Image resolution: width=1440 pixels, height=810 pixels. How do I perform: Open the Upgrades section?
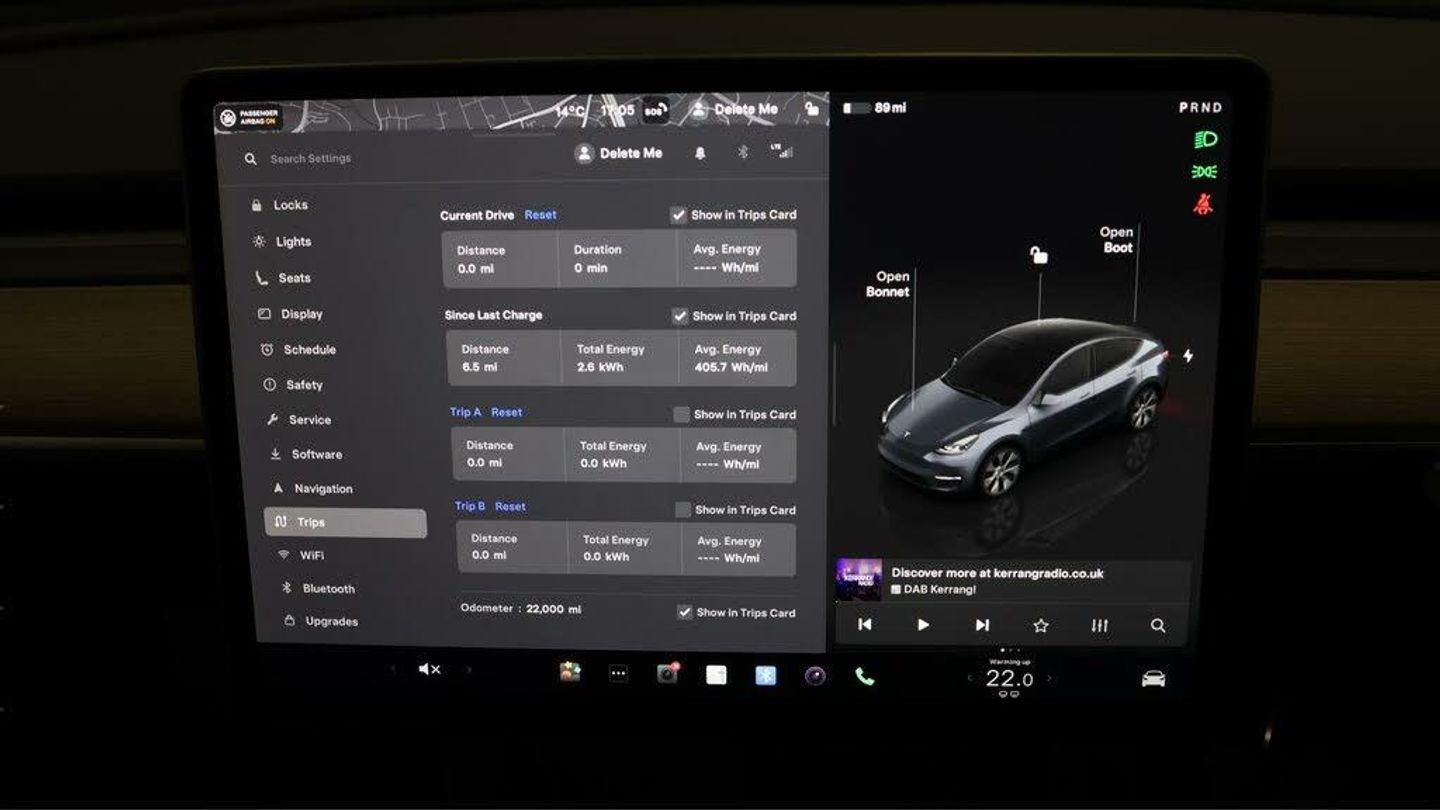pyautogui.click(x=321, y=621)
